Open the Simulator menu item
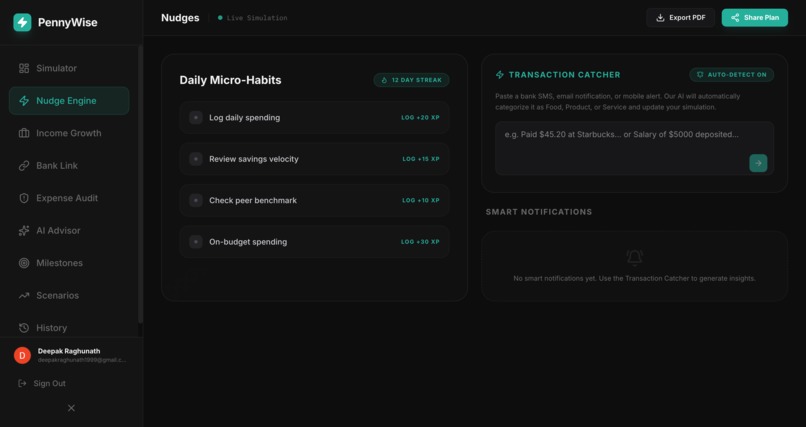The image size is (806, 427). pyautogui.click(x=69, y=68)
